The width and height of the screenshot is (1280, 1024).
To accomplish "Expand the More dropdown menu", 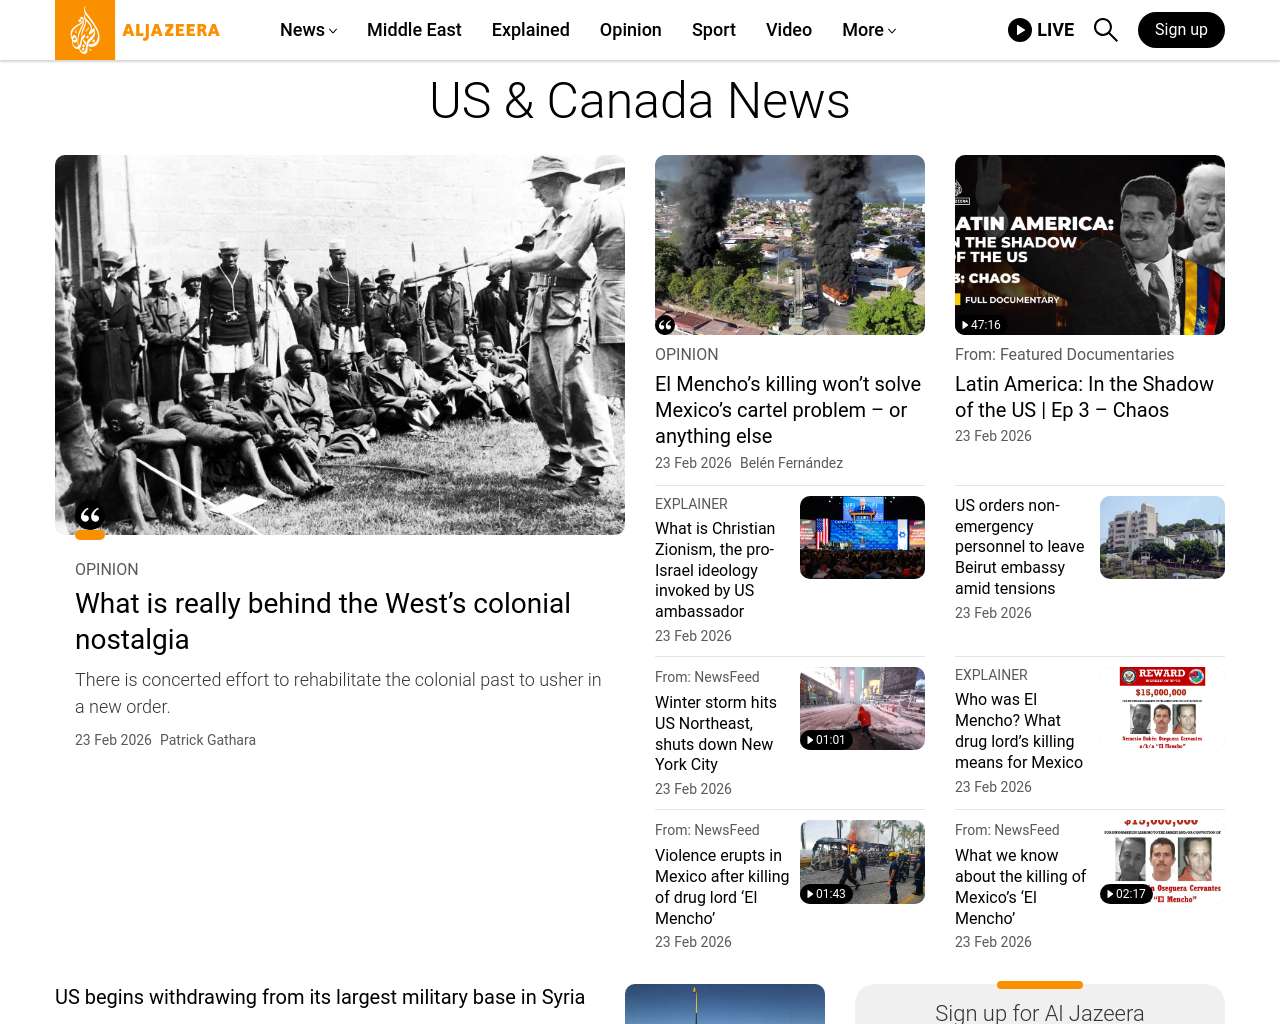I will [x=868, y=30].
